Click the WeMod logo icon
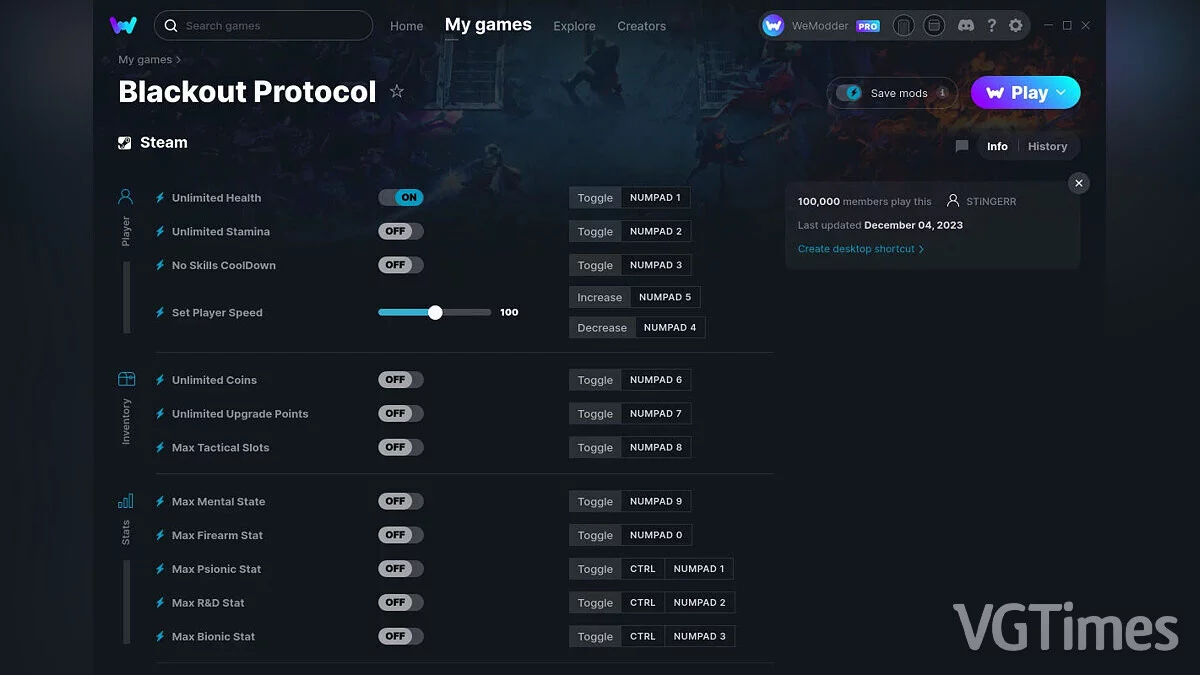 pos(123,25)
